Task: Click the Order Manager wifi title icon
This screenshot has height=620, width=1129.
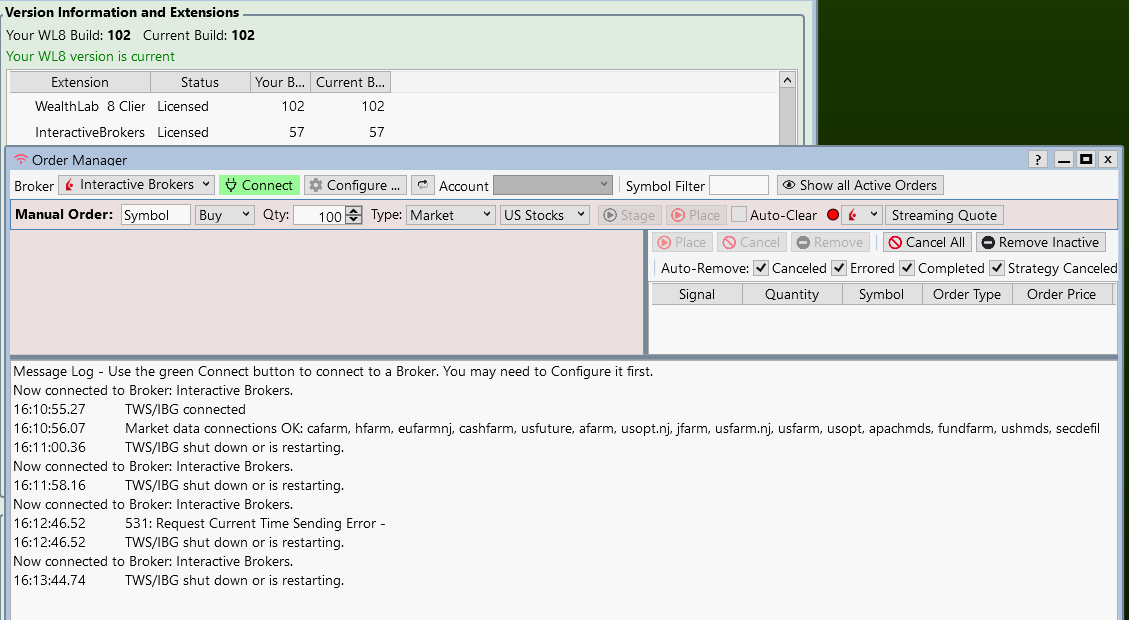Action: pos(20,160)
